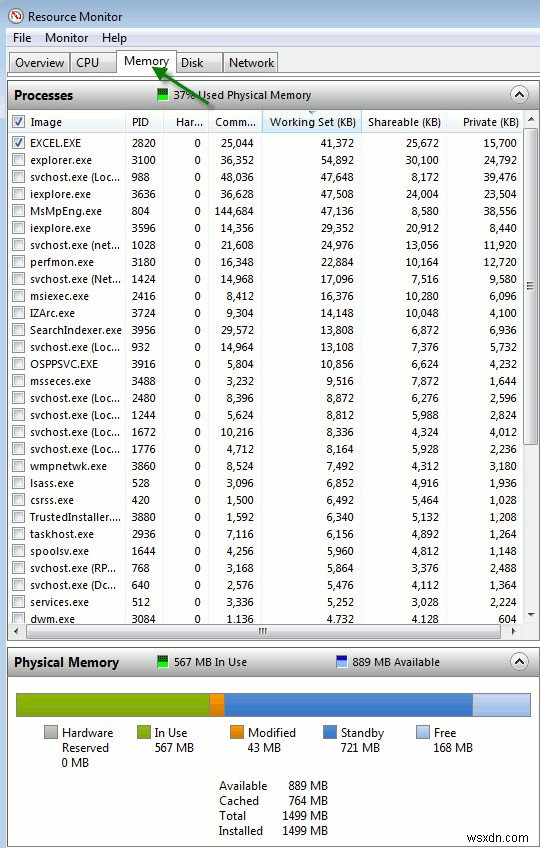This screenshot has width=540, height=848.
Task: Click PID 3596 of iexplore.exe
Action: 143,228
